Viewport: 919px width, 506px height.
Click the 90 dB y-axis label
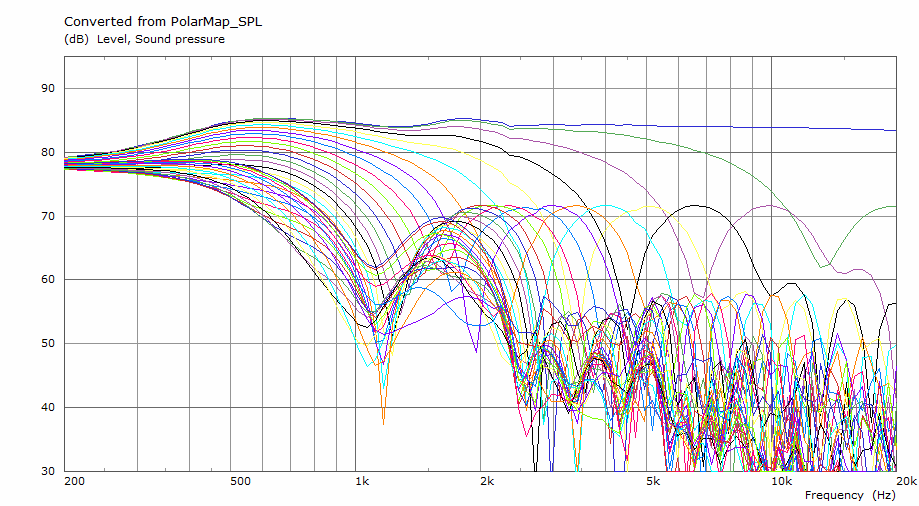[47, 89]
